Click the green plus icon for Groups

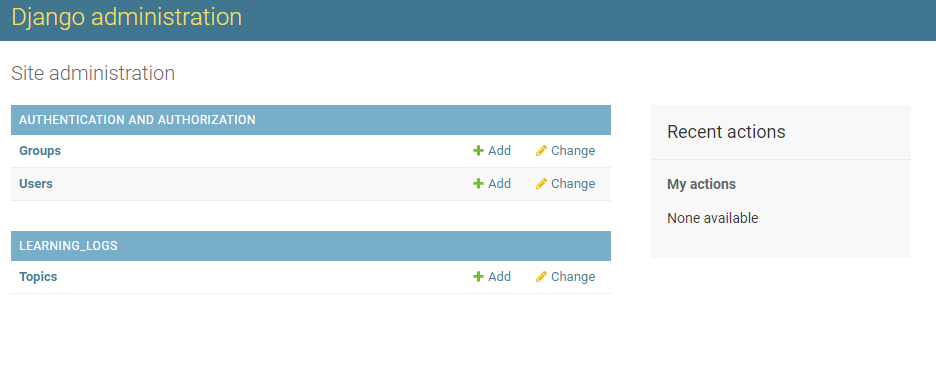pyautogui.click(x=478, y=151)
